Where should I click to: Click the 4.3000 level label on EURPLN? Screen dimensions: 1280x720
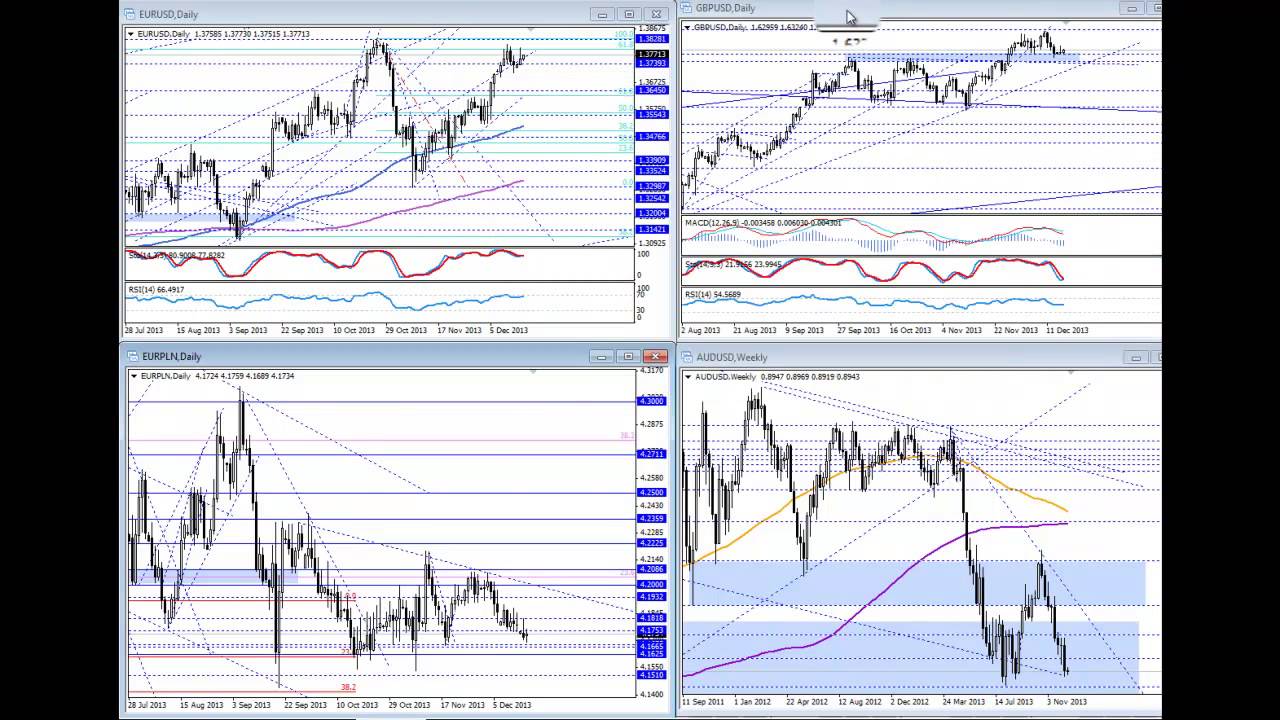pyautogui.click(x=651, y=401)
